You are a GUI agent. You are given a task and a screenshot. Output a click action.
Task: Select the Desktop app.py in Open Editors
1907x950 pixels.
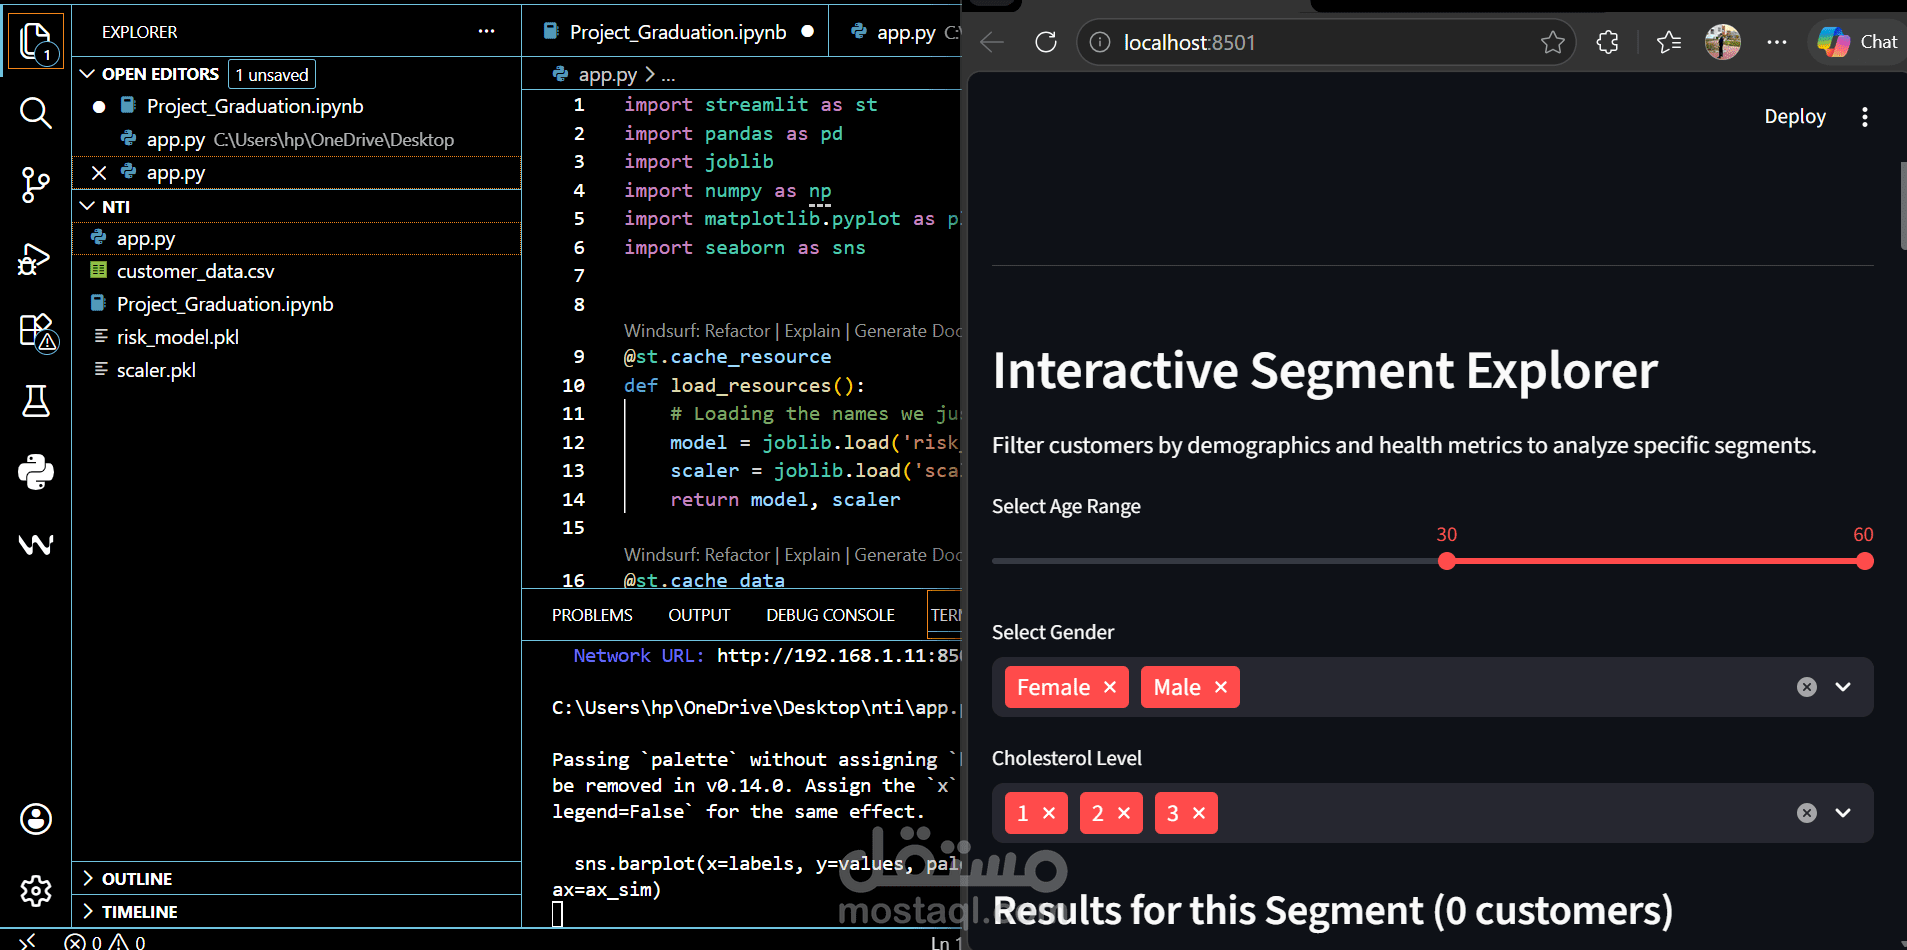(x=297, y=140)
